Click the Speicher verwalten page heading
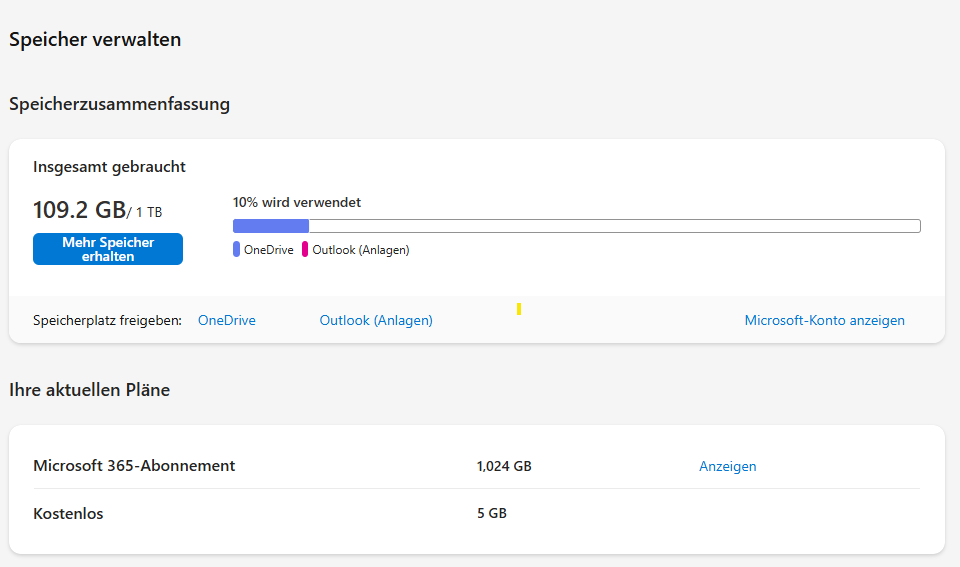 click(95, 40)
